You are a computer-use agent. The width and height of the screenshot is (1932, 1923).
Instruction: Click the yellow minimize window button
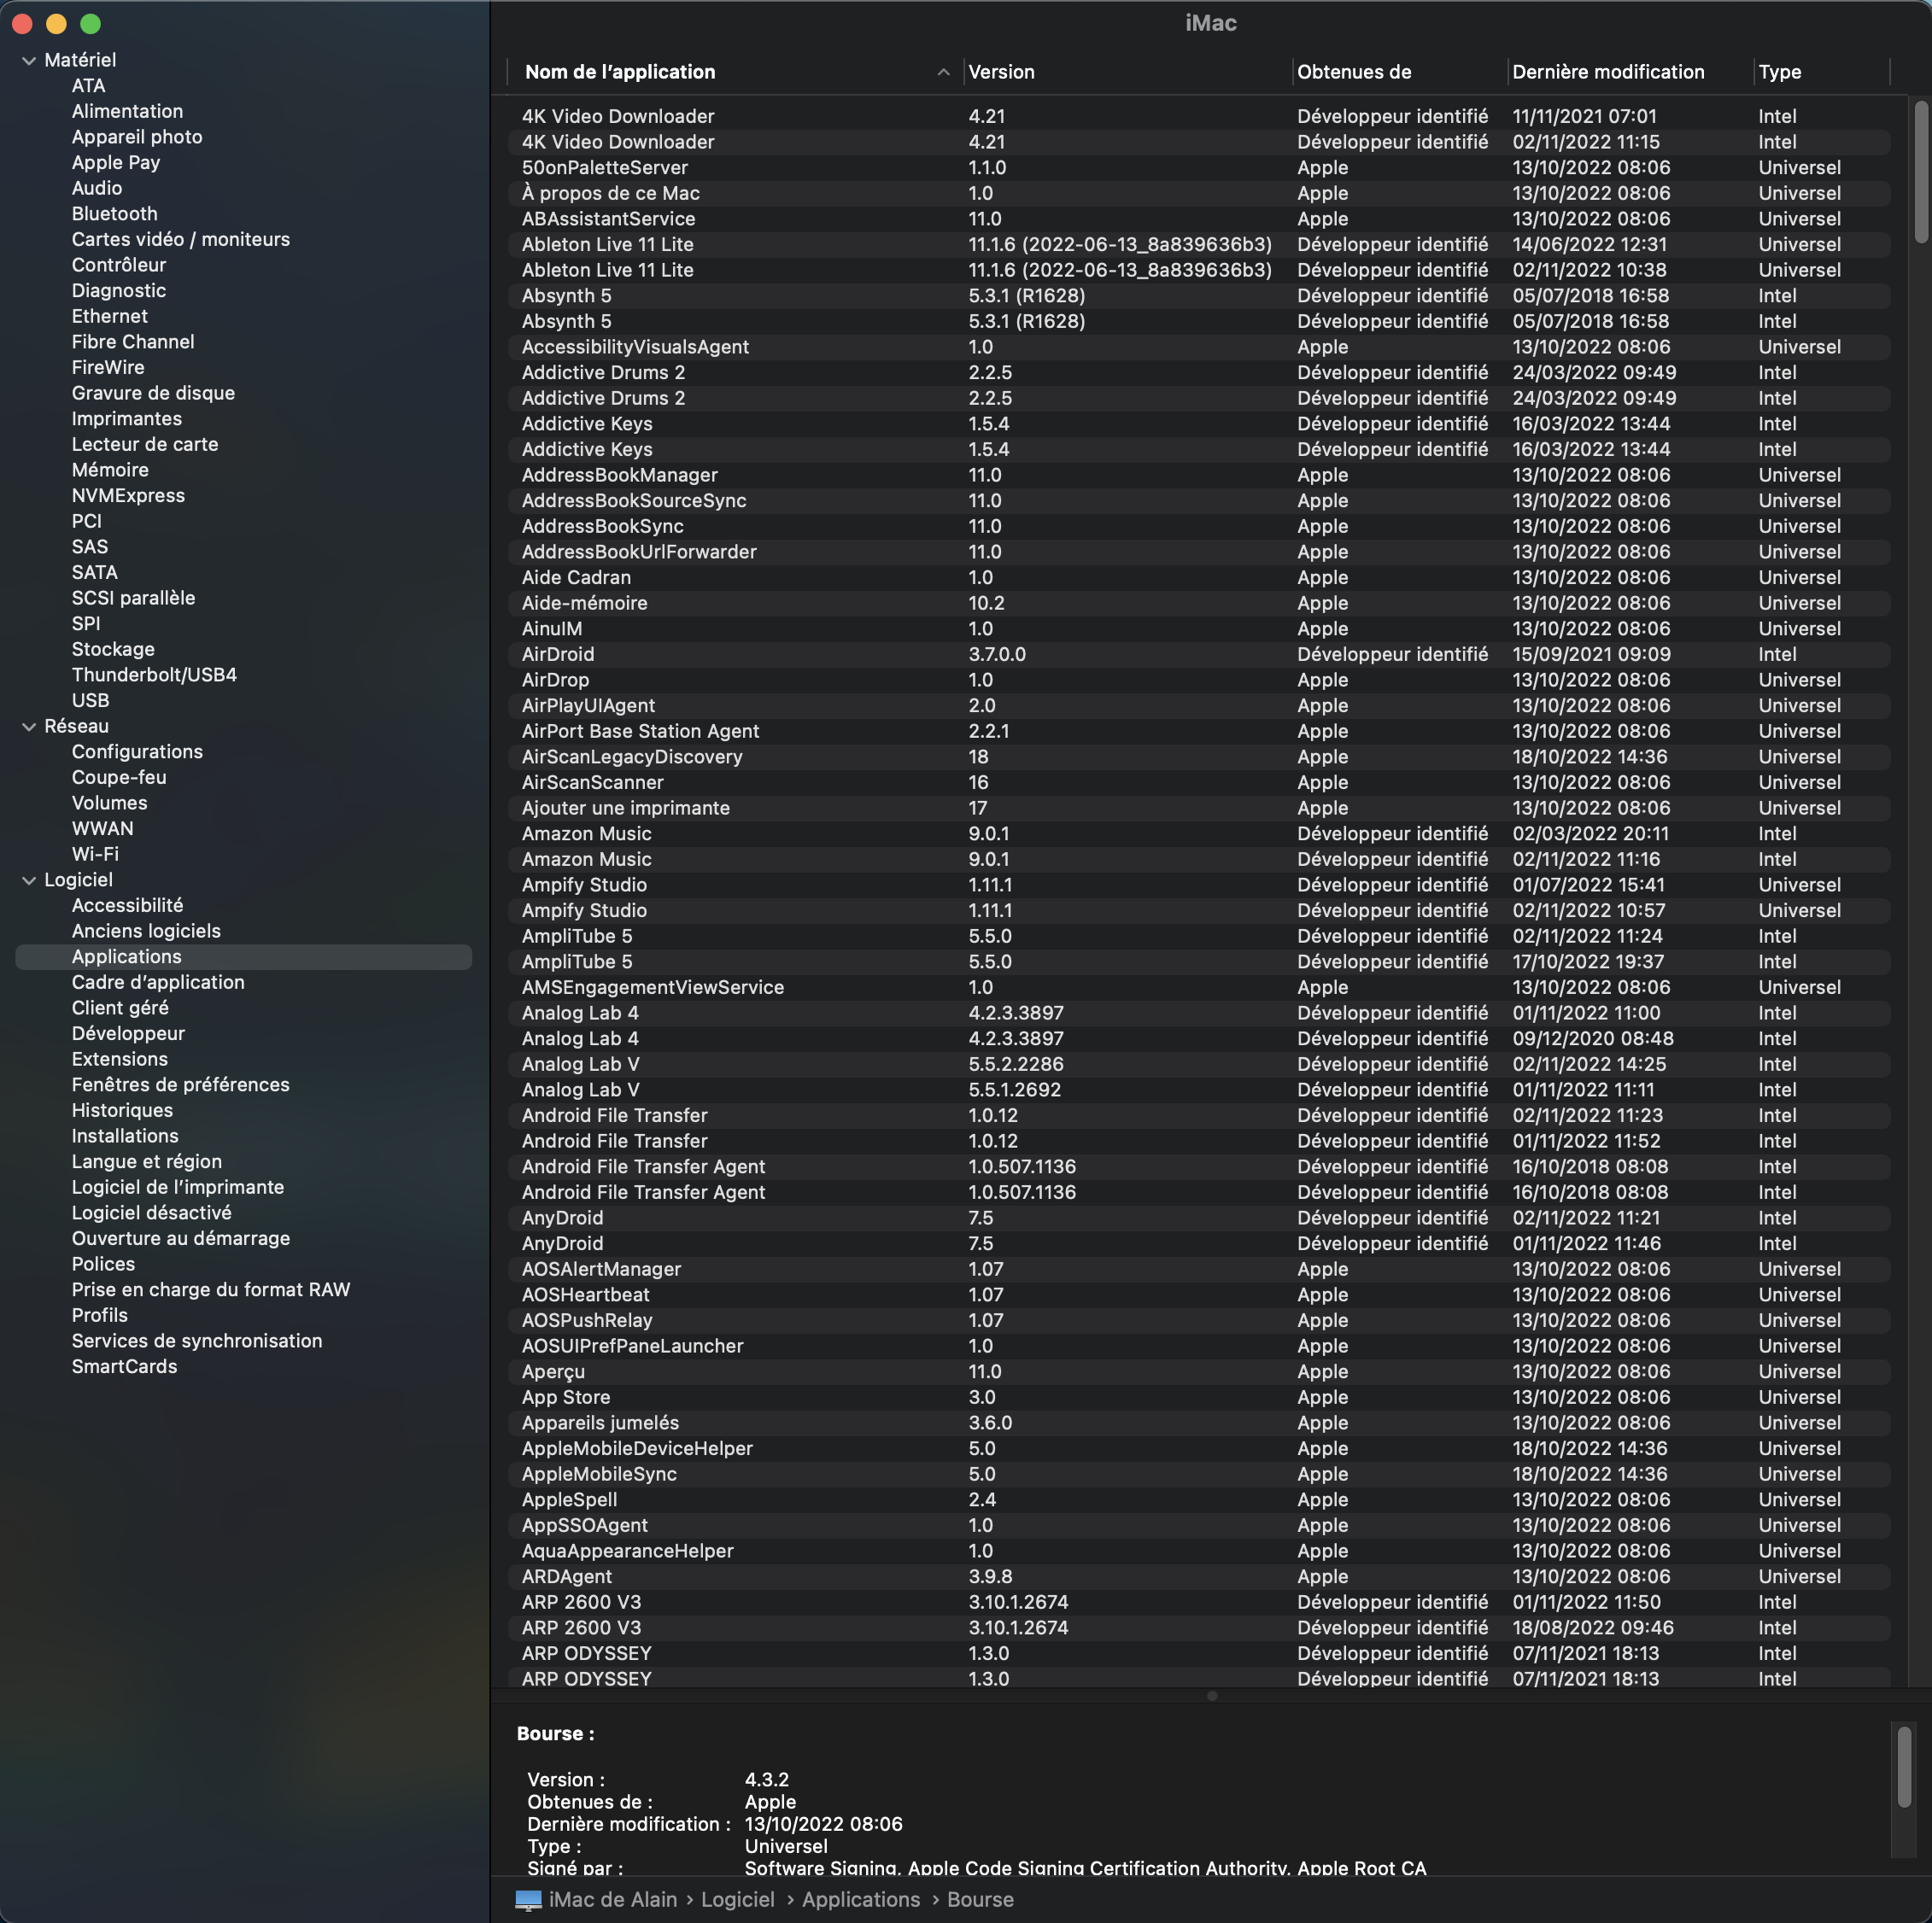56,23
